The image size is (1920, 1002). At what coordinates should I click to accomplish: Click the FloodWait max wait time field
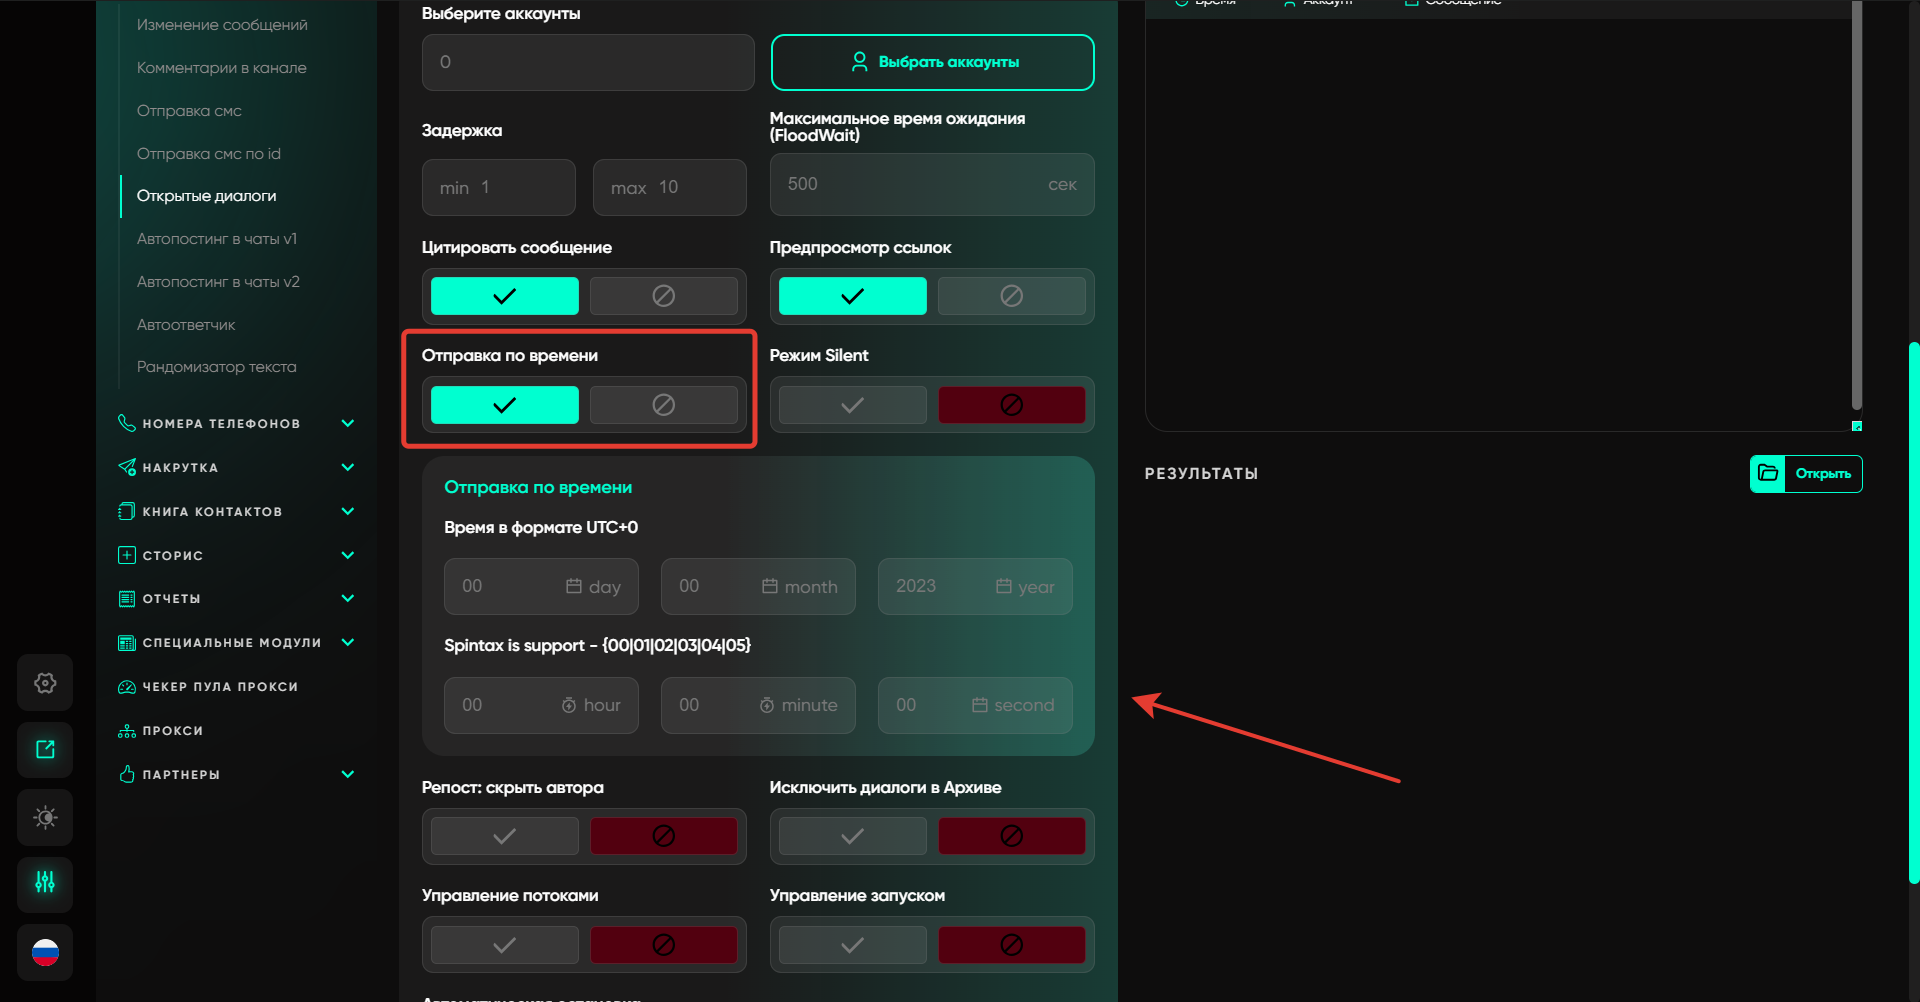[910, 185]
